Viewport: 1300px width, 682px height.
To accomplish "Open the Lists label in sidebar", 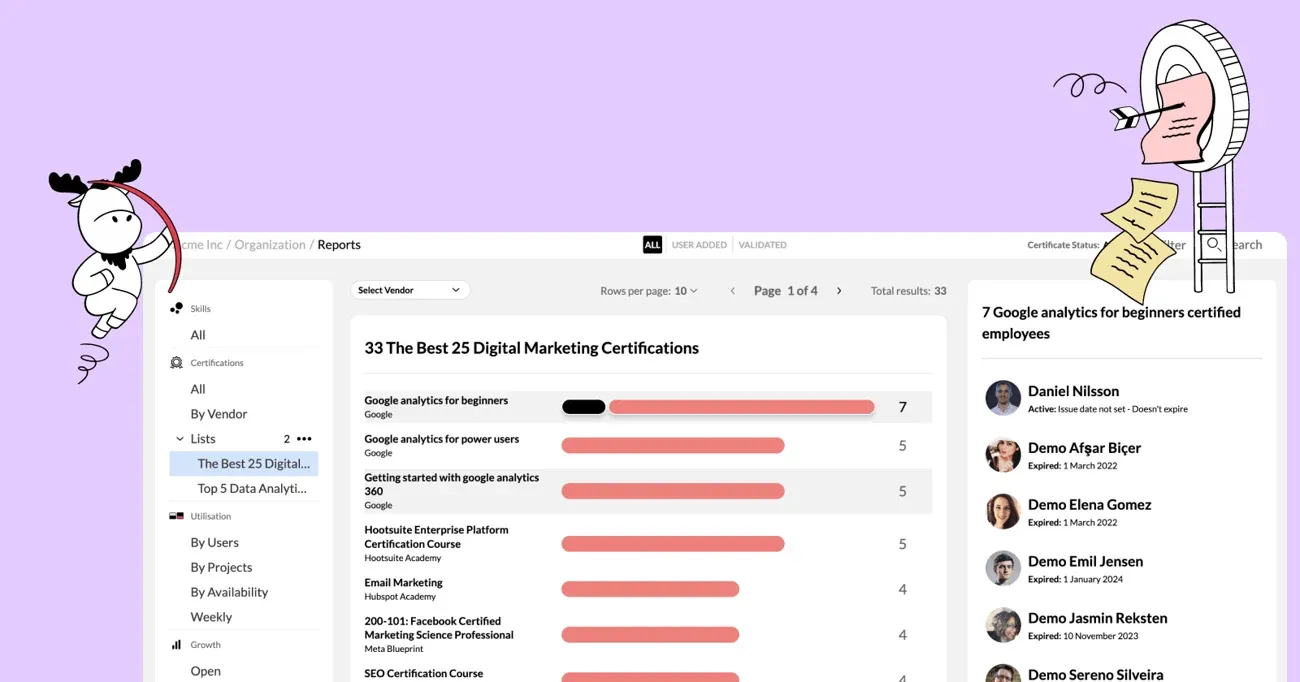I will pyautogui.click(x=203, y=439).
